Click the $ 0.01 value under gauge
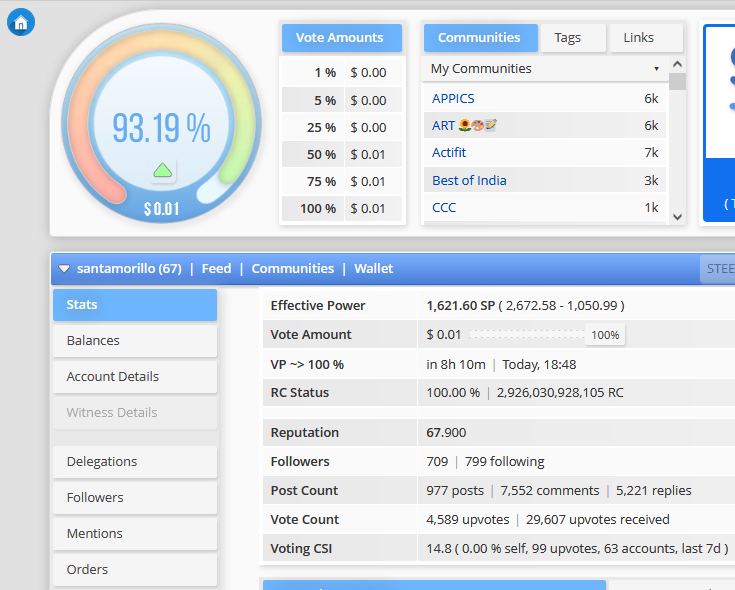 coord(161,209)
